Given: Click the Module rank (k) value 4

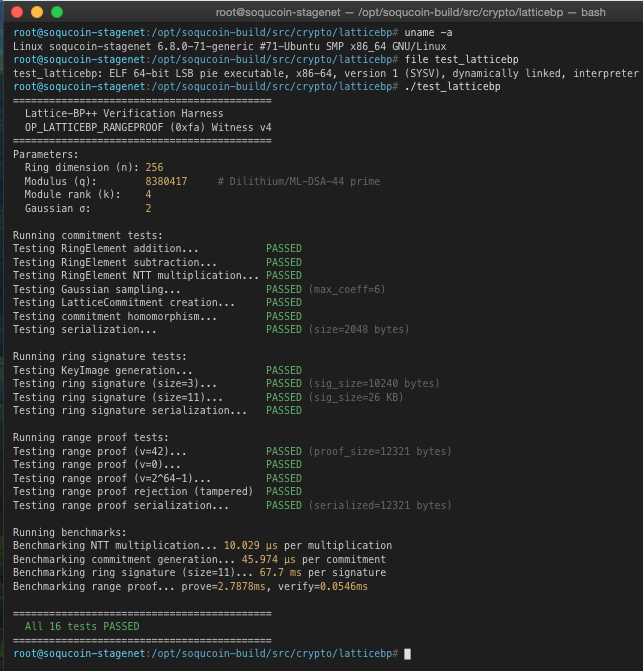Looking at the screenshot, I should (x=148, y=194).
